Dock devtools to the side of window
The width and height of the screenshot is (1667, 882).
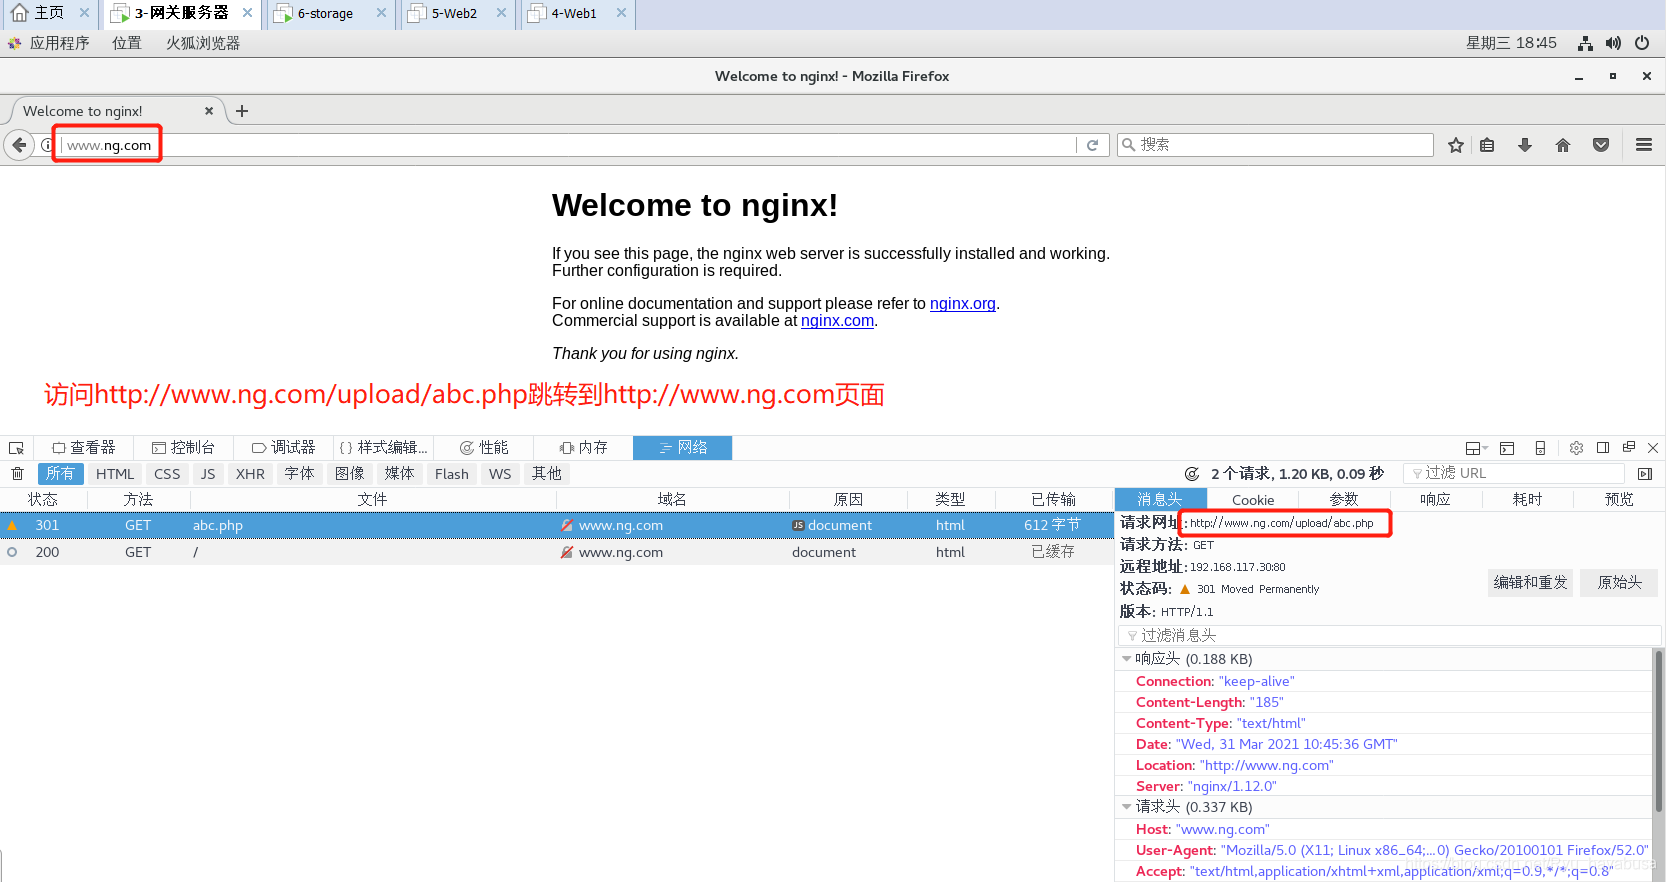coord(1603,448)
